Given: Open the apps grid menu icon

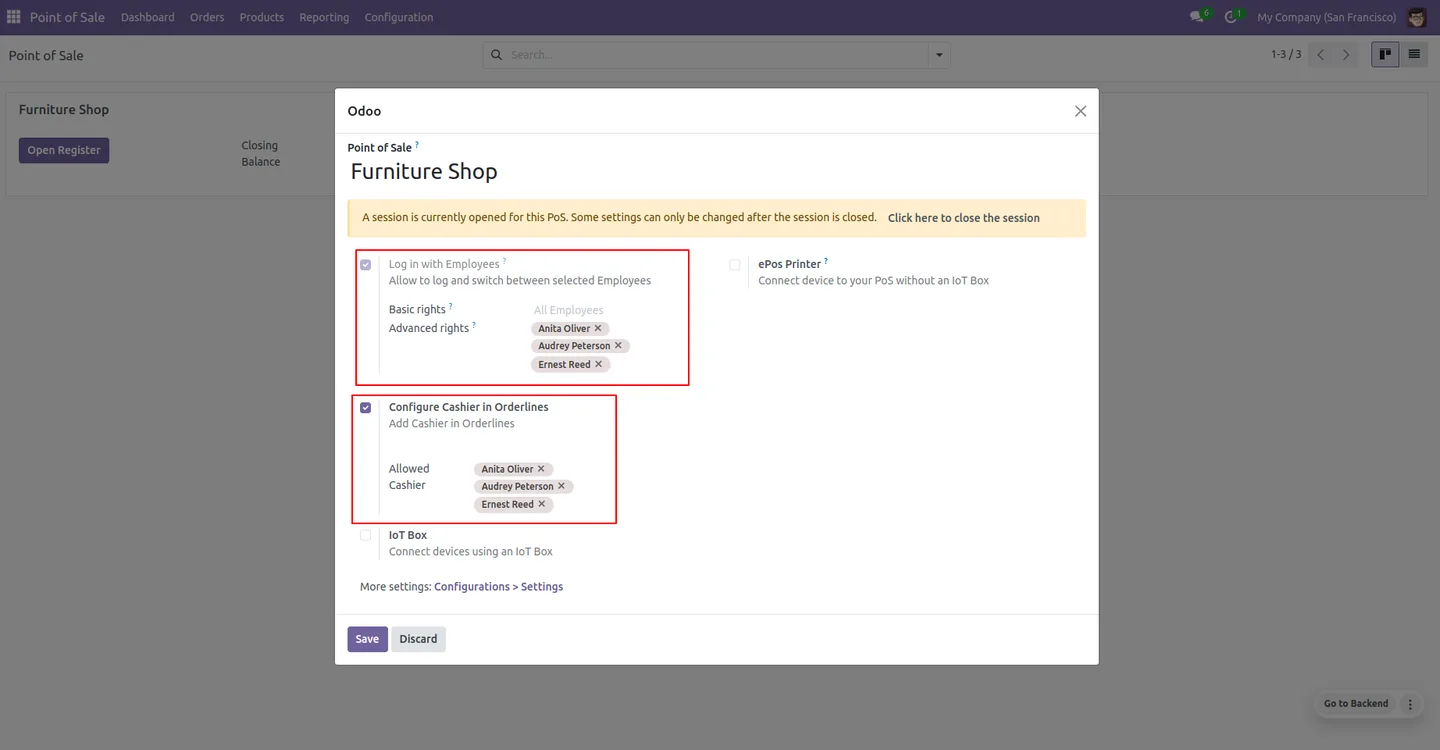Looking at the screenshot, I should point(14,17).
